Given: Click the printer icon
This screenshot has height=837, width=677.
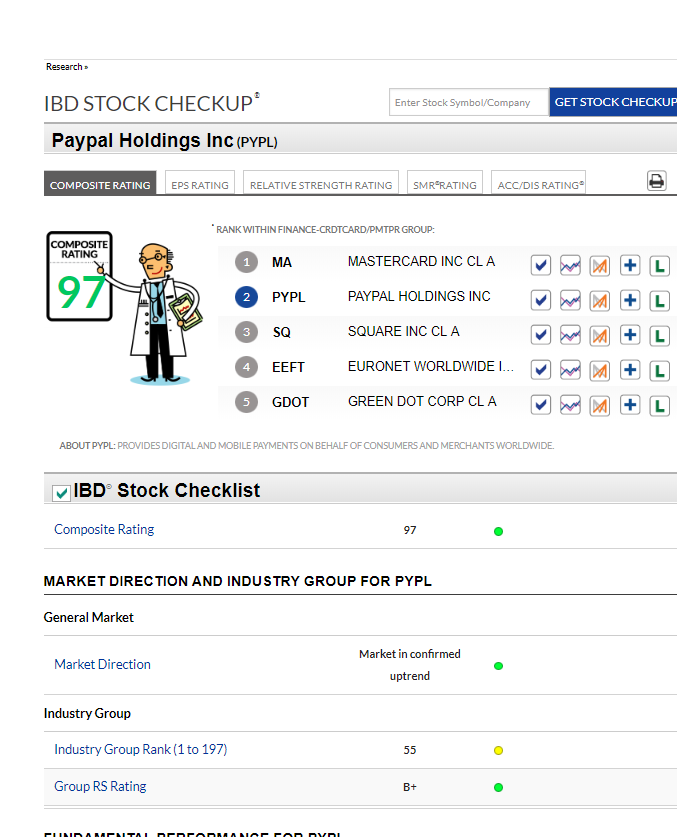Looking at the screenshot, I should 656,181.
